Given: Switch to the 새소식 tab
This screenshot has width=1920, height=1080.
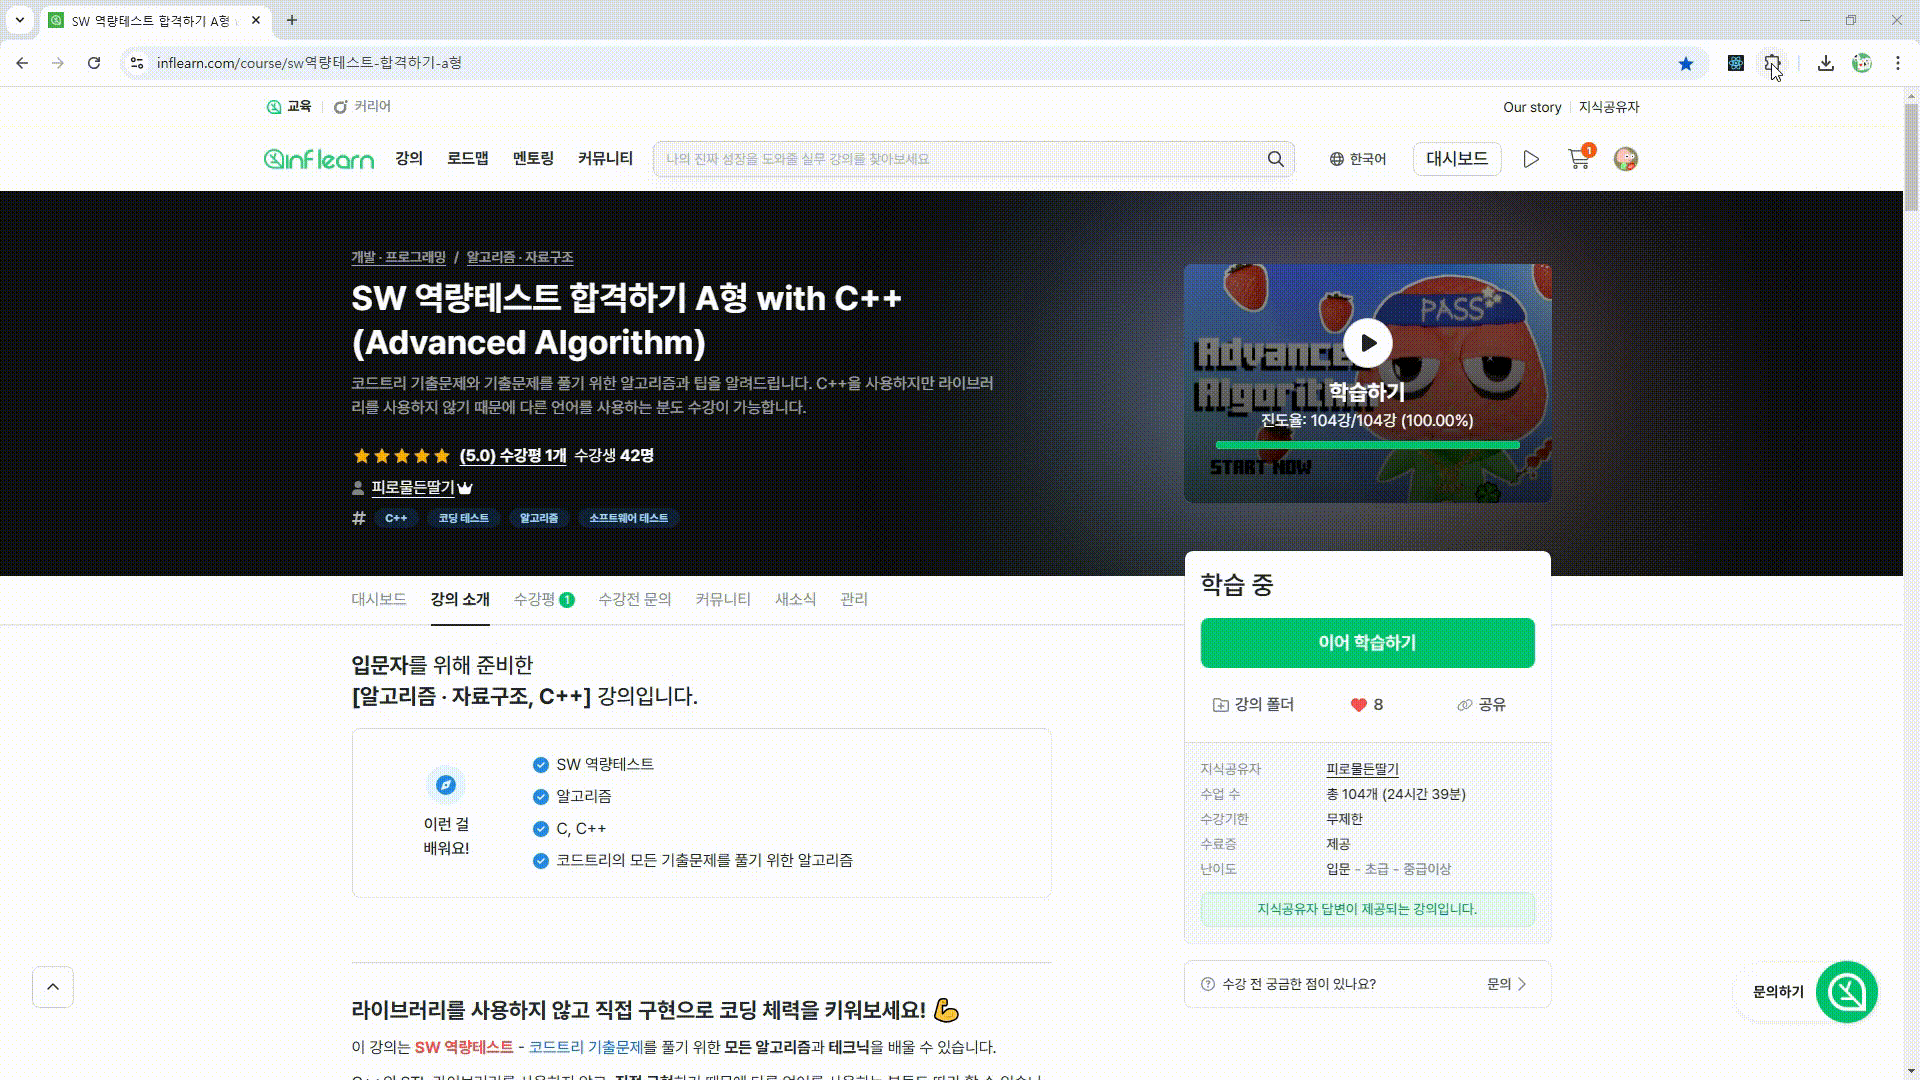Looking at the screenshot, I should click(x=795, y=599).
